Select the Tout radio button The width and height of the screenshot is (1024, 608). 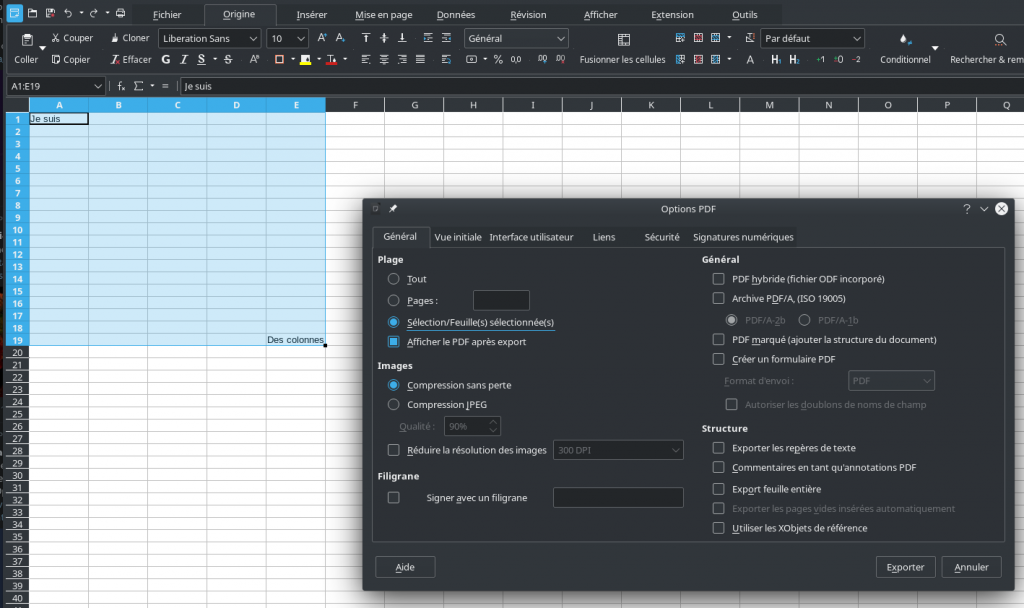(x=394, y=279)
